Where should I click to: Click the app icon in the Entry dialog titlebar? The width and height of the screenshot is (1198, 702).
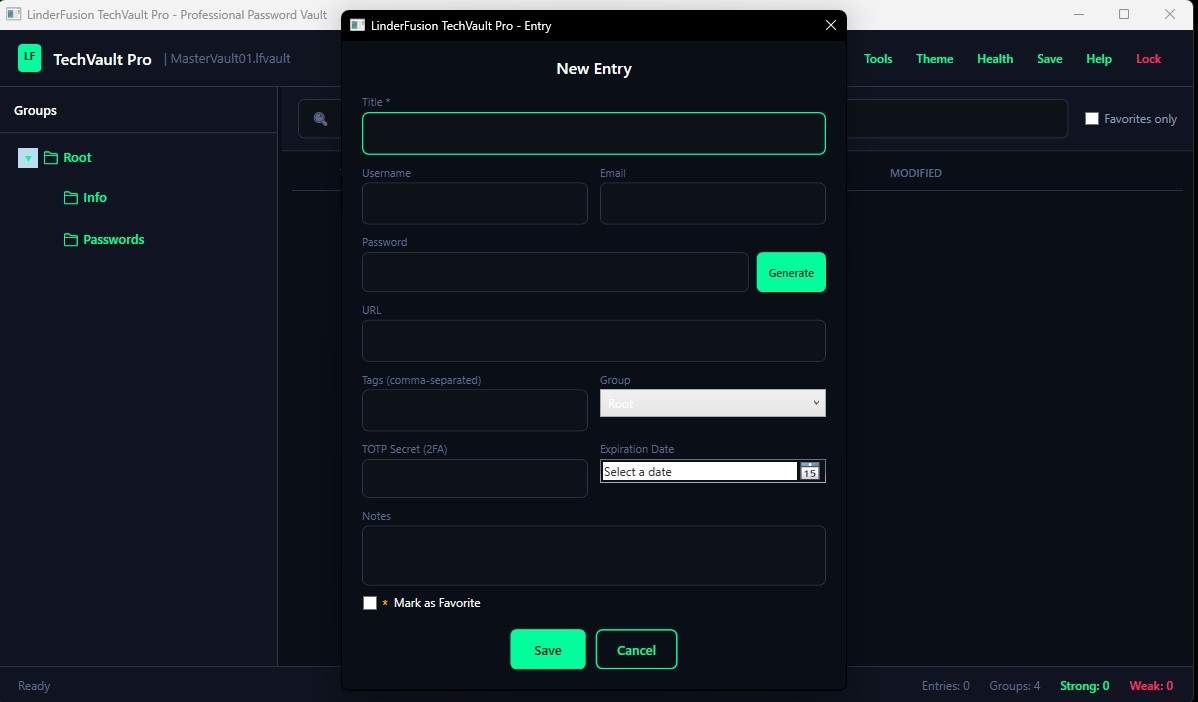(357, 25)
